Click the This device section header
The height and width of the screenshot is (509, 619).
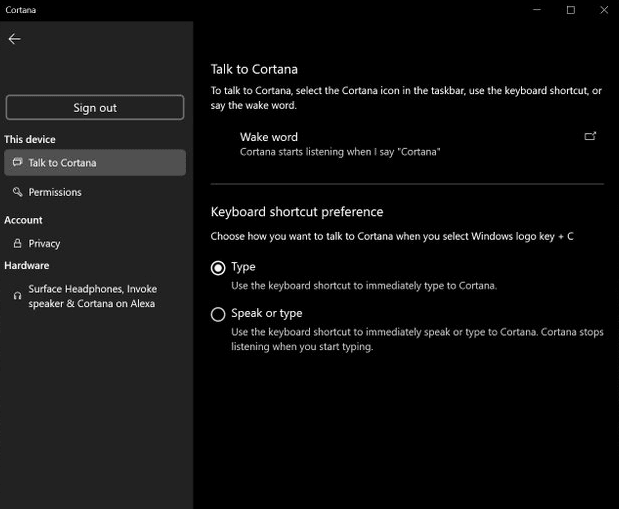30,139
